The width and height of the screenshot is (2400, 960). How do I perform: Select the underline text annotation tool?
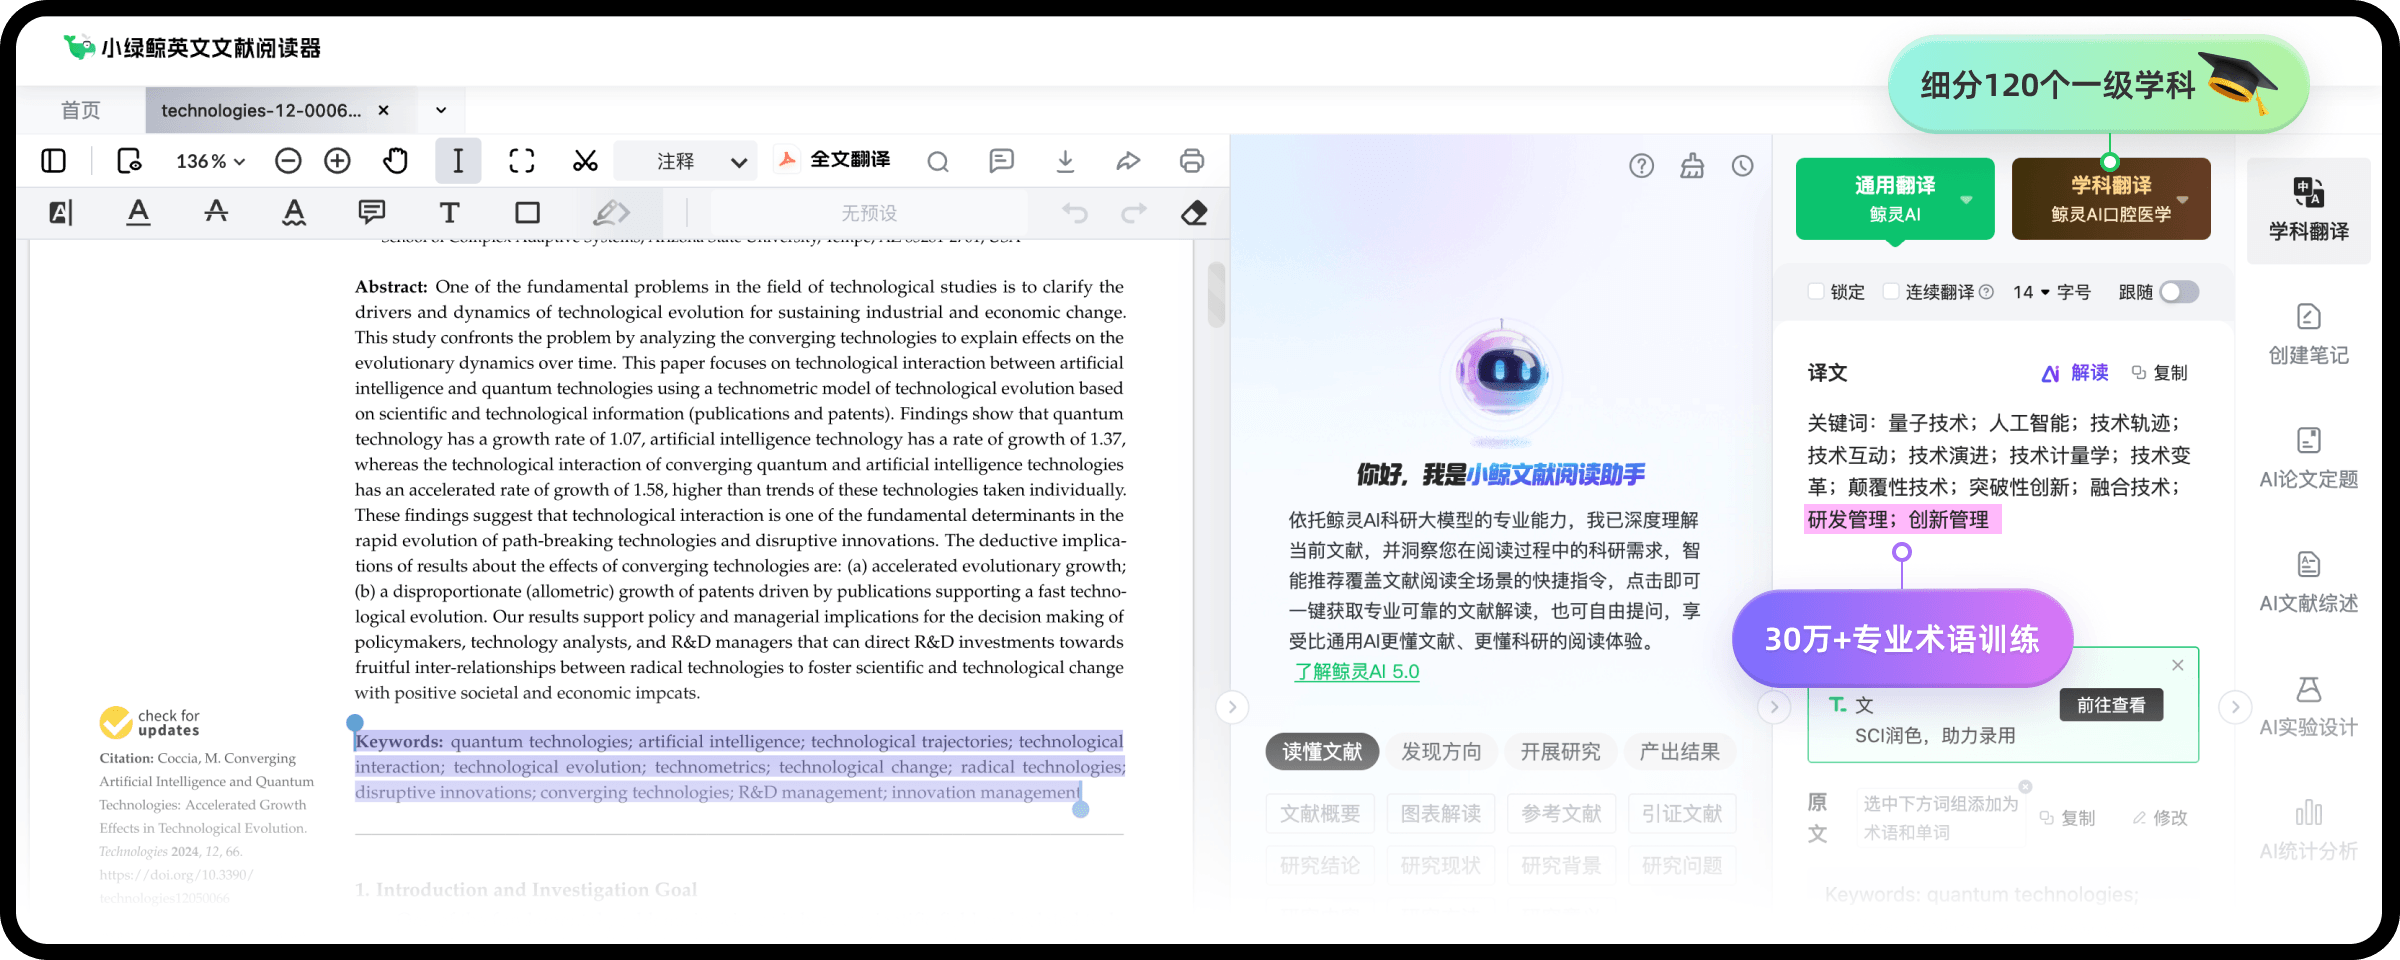tap(139, 212)
